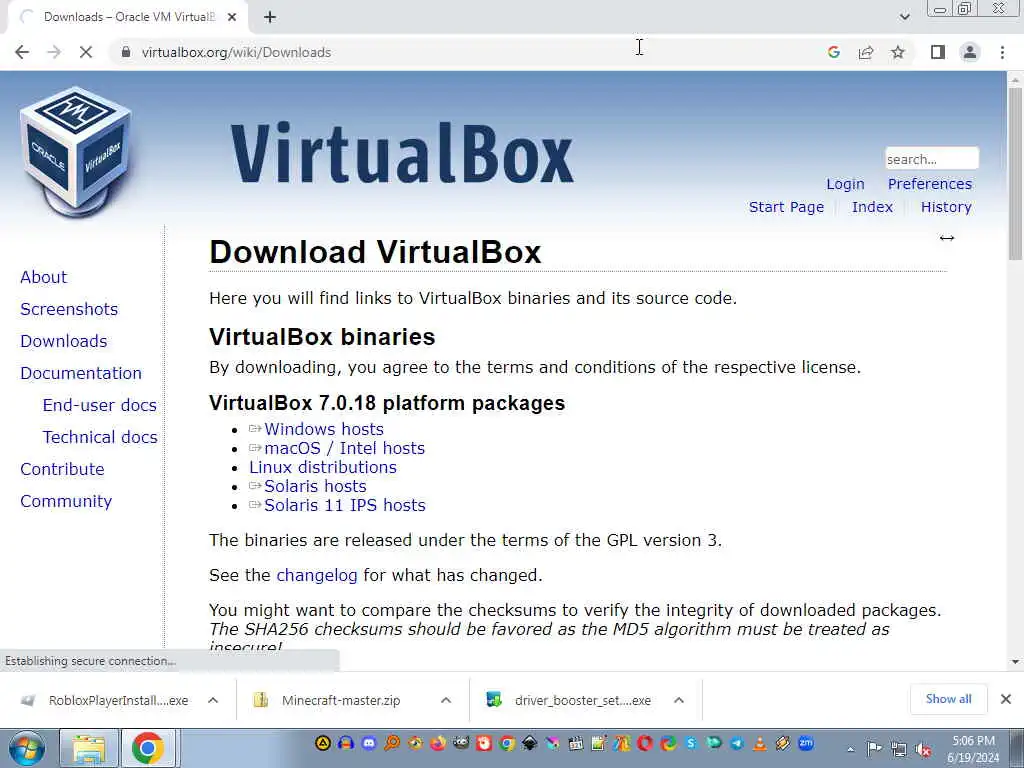Click the Windows hosts download link
The height and width of the screenshot is (768, 1024).
[324, 429]
